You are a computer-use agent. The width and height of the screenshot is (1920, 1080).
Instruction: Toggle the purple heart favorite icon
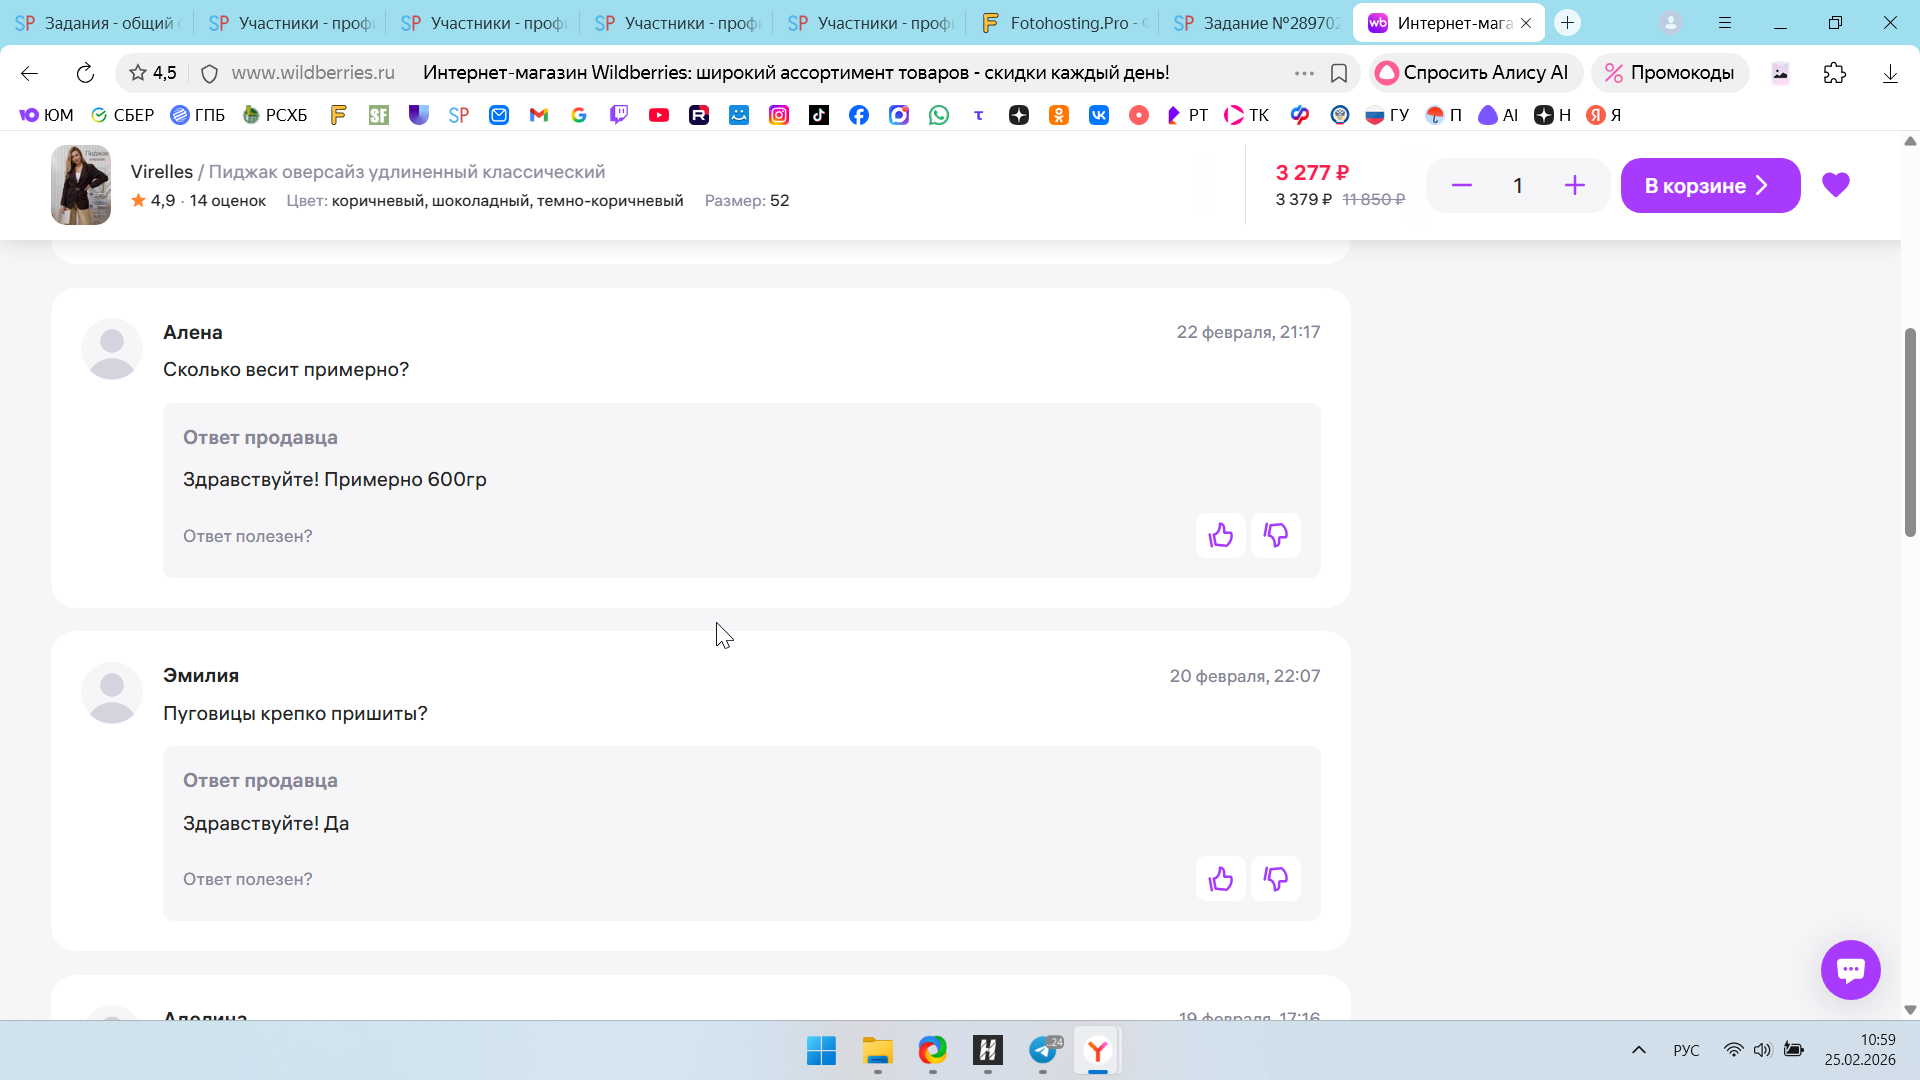tap(1835, 185)
